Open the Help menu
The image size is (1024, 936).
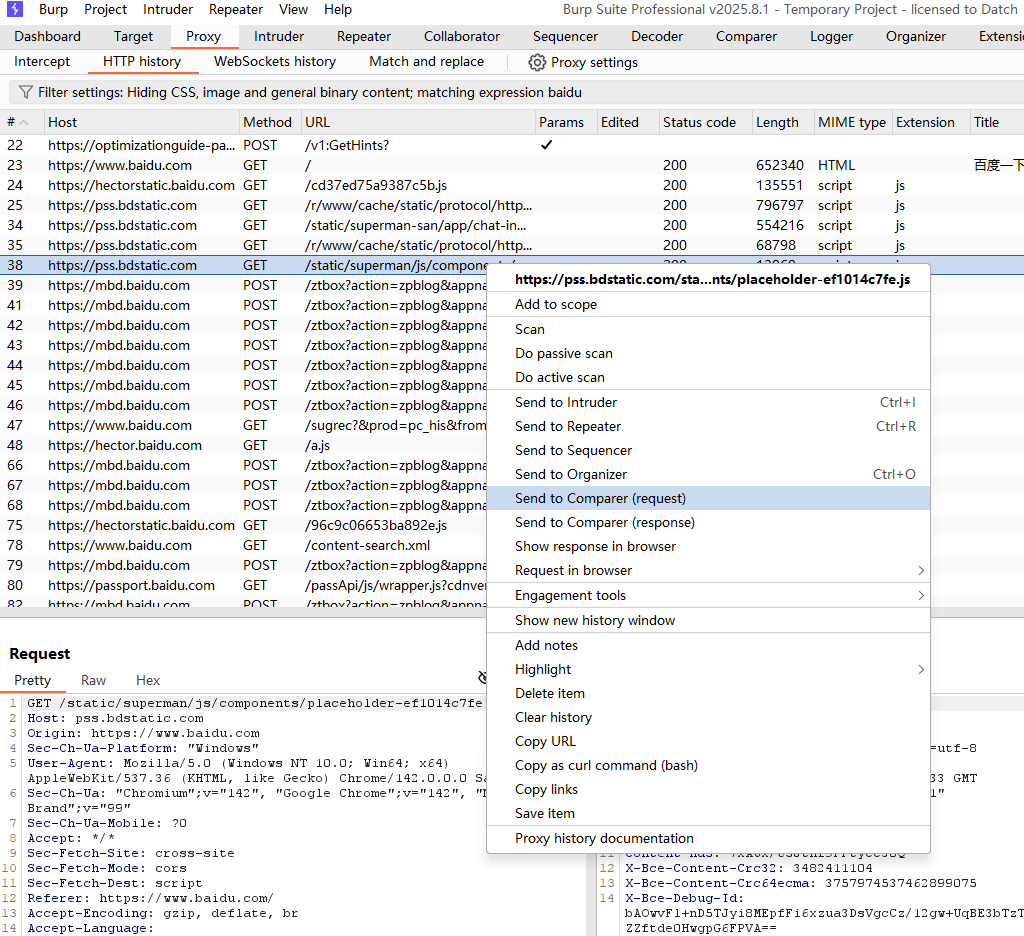tap(338, 10)
